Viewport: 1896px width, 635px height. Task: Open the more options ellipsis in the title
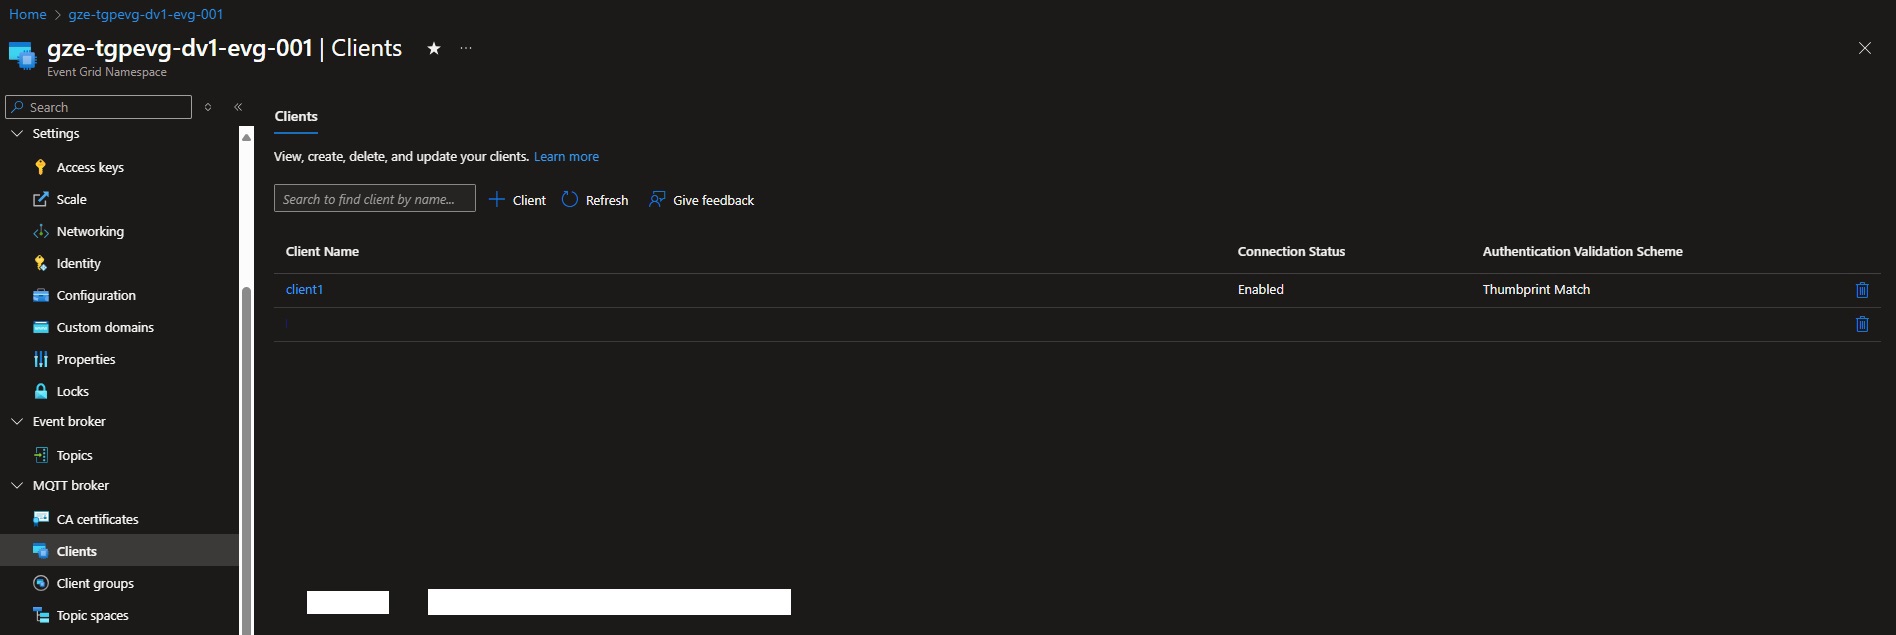[x=466, y=48]
